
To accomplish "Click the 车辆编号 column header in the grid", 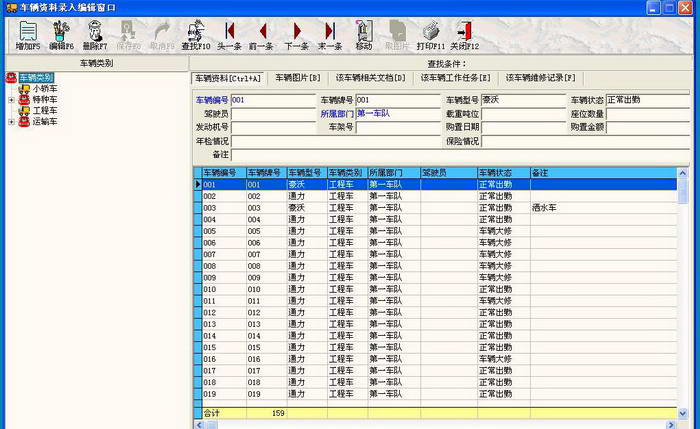I will pyautogui.click(x=224, y=173).
